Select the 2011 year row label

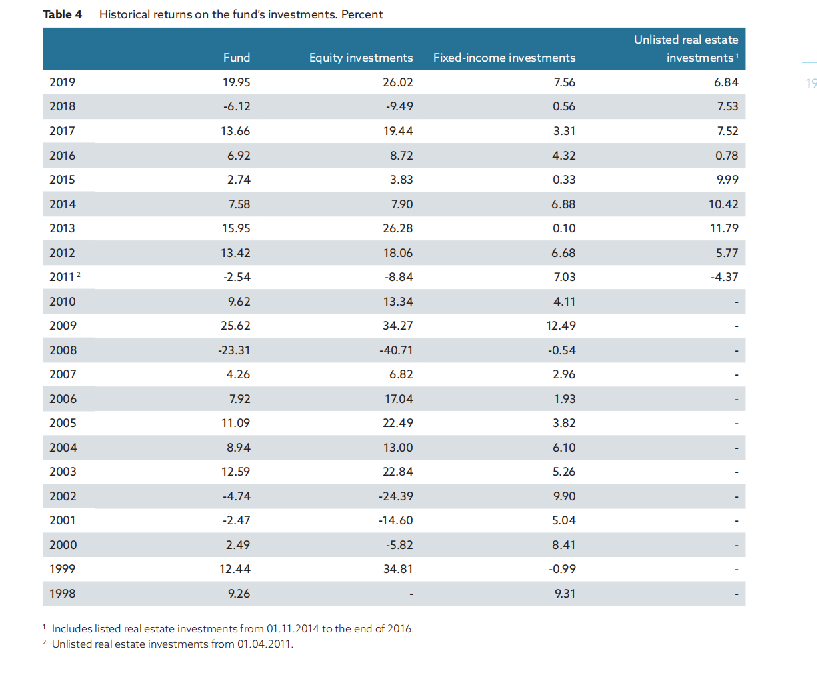[64, 277]
